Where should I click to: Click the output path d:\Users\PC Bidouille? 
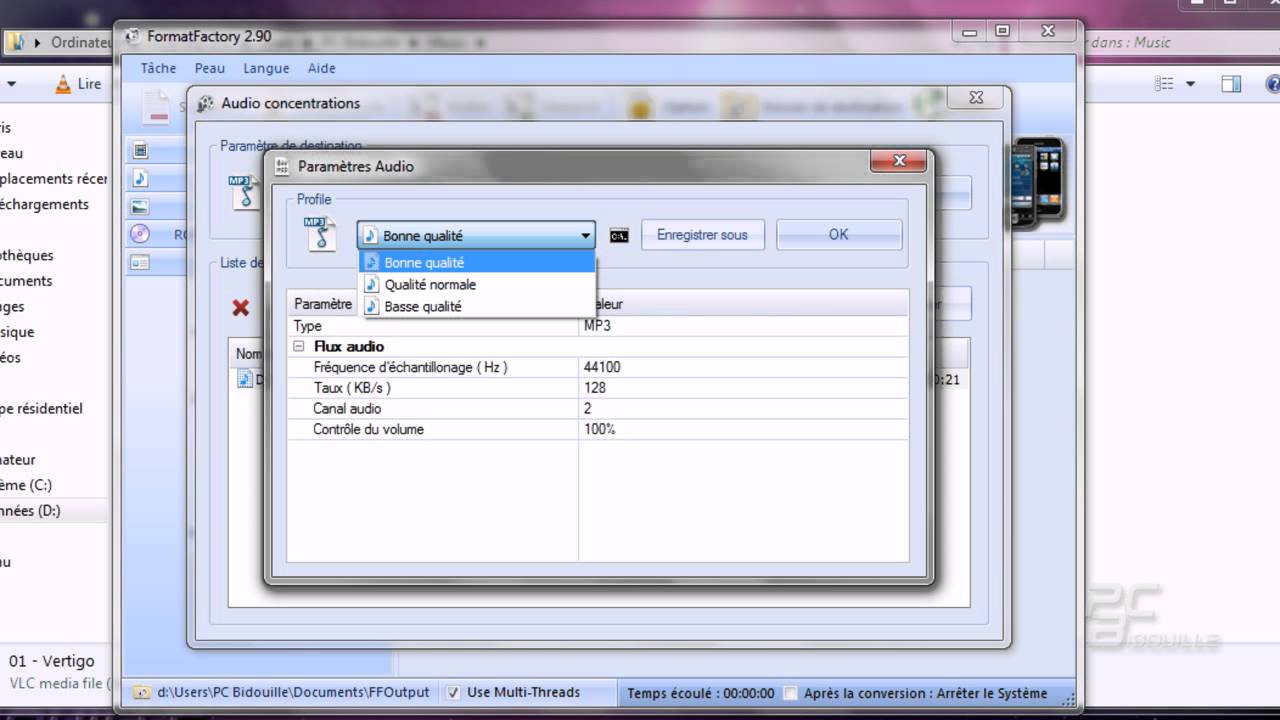(293, 692)
